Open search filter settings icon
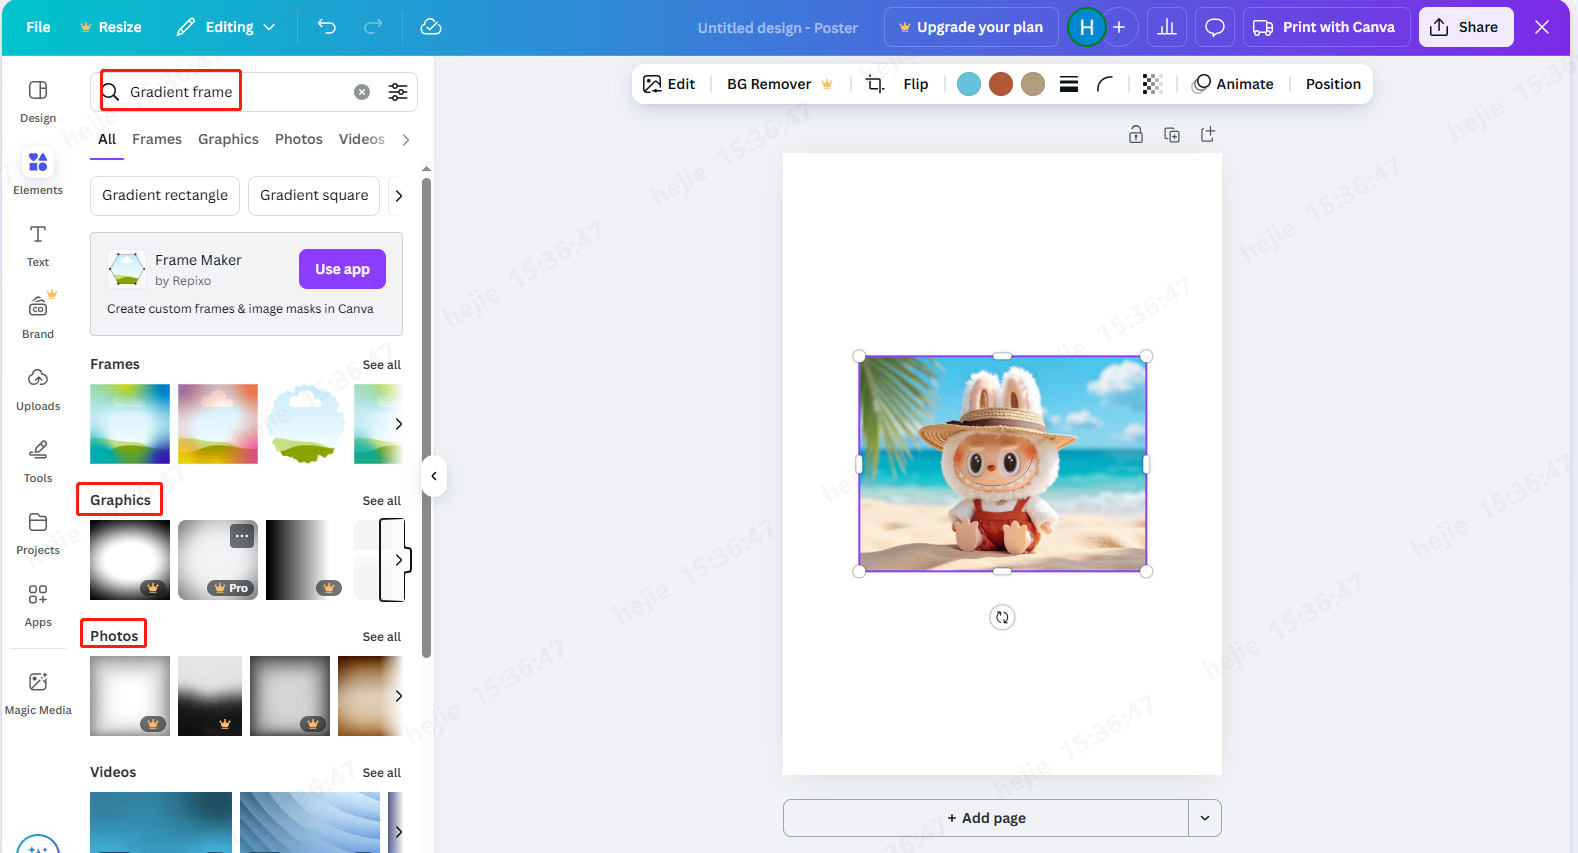The height and width of the screenshot is (853, 1578). coord(398,92)
